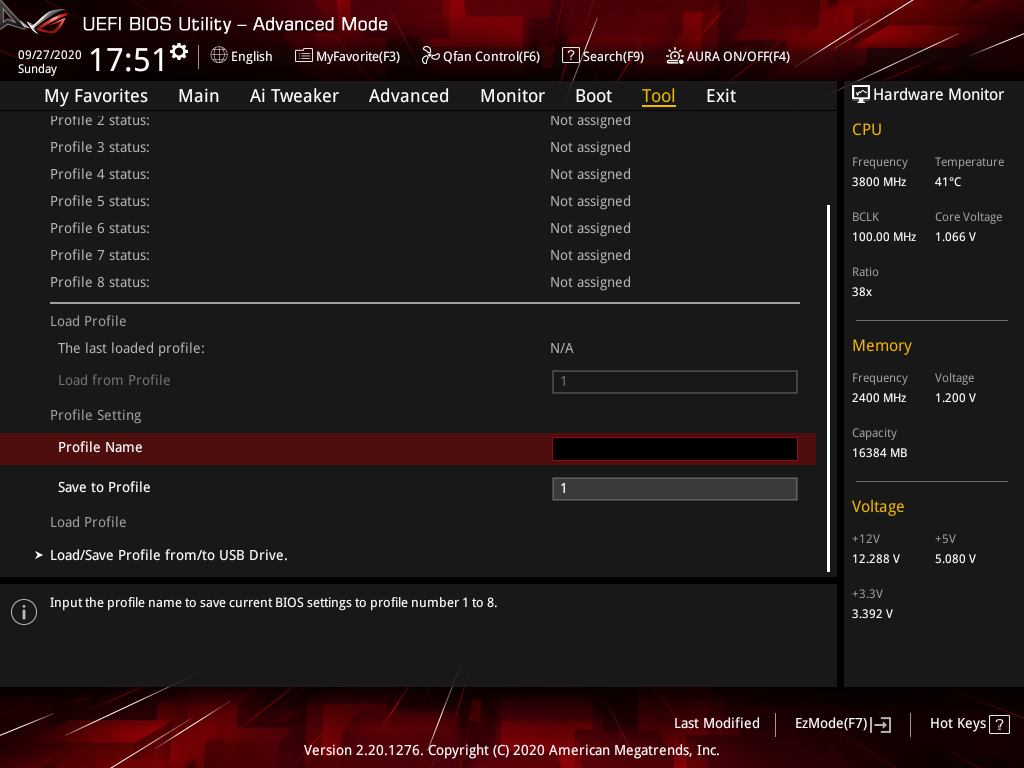Open Last Modified settings list
Screen dimensions: 1024x768
pos(716,723)
